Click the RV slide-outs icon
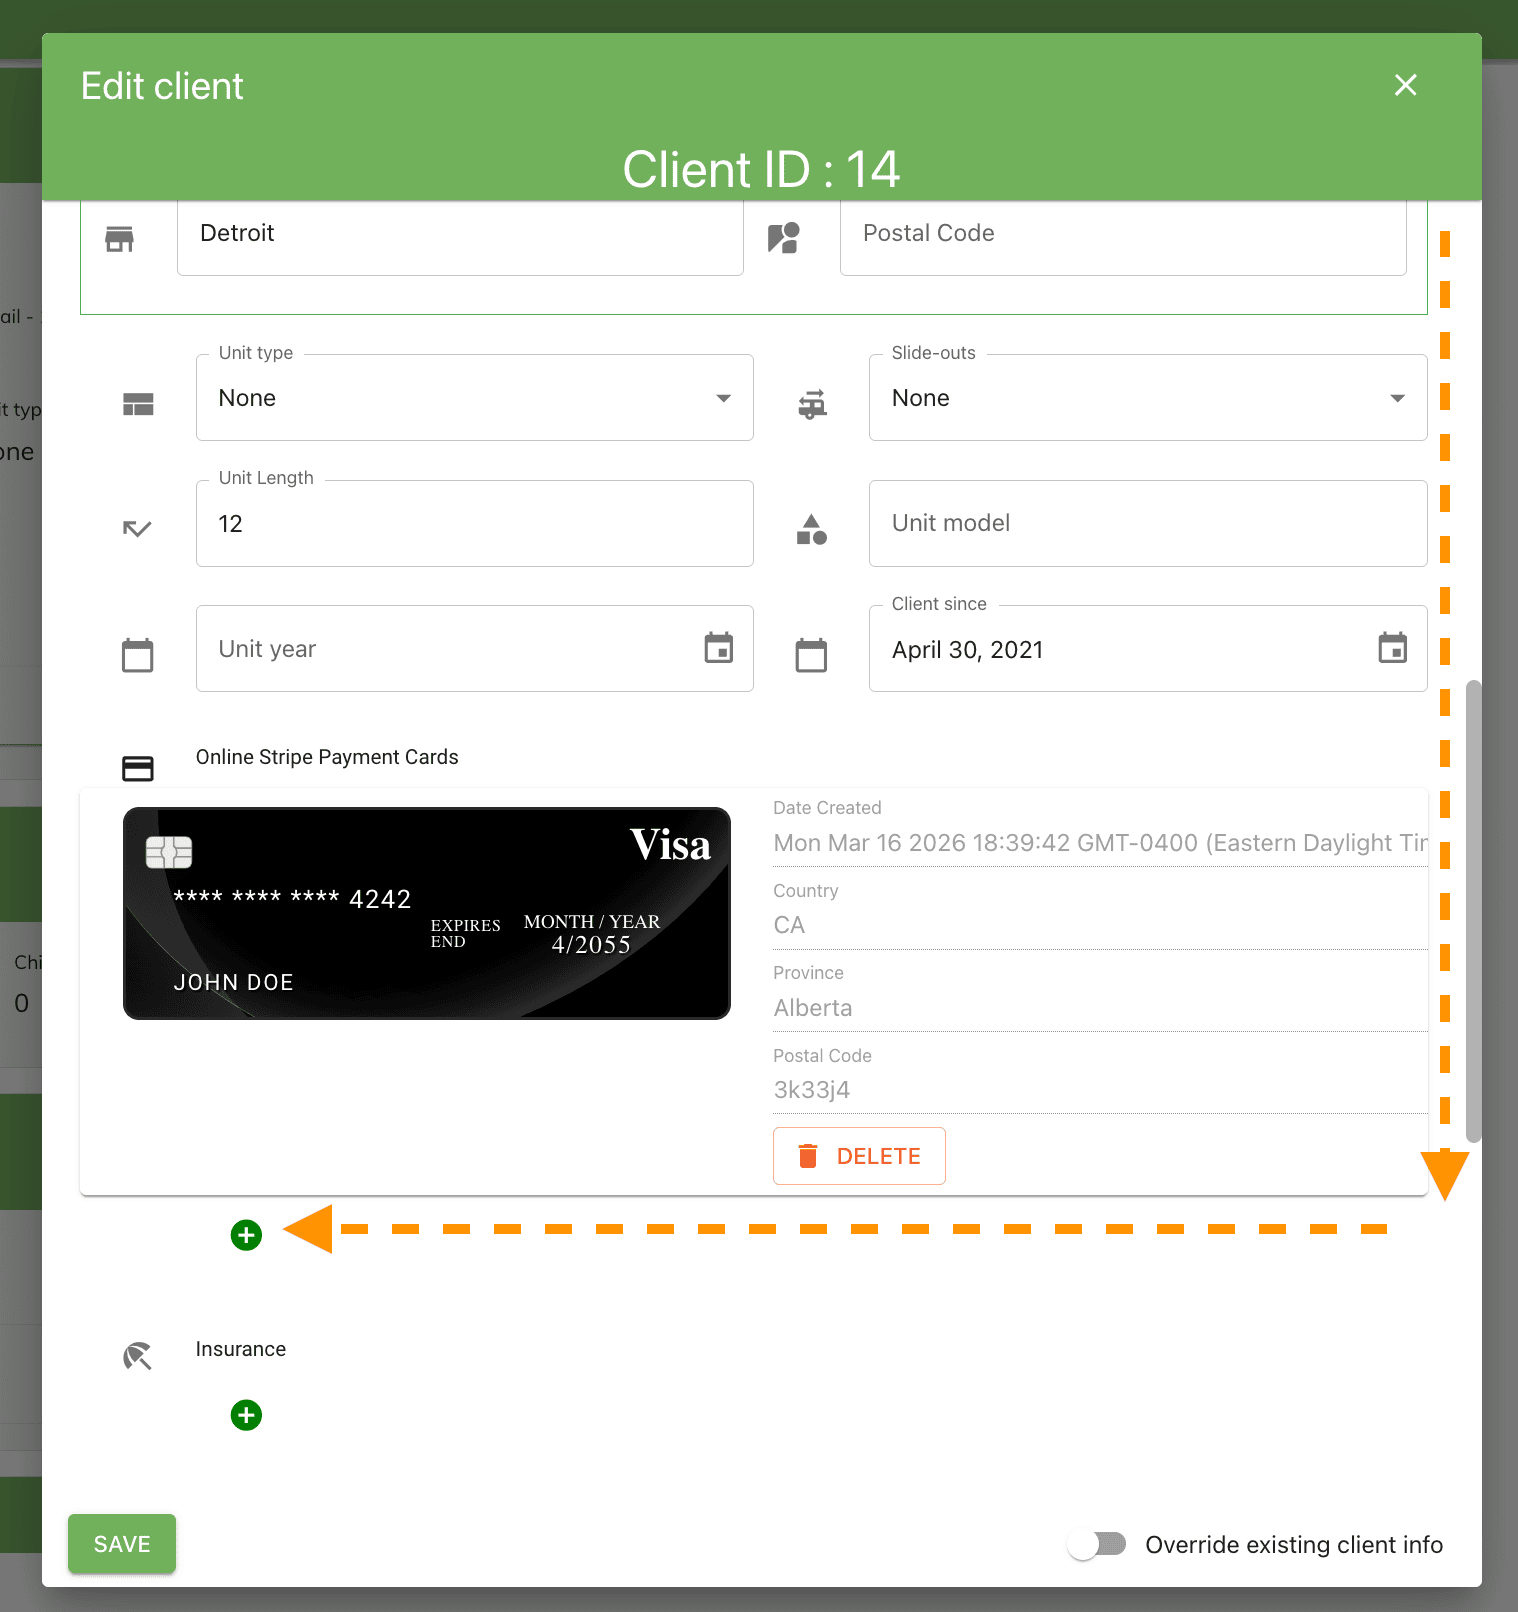 point(812,404)
